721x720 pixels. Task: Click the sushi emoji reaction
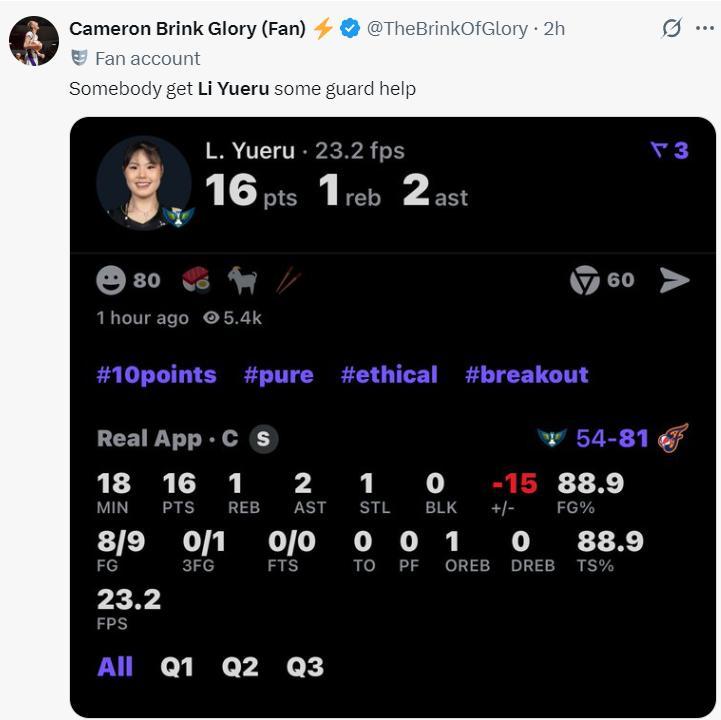[x=197, y=280]
